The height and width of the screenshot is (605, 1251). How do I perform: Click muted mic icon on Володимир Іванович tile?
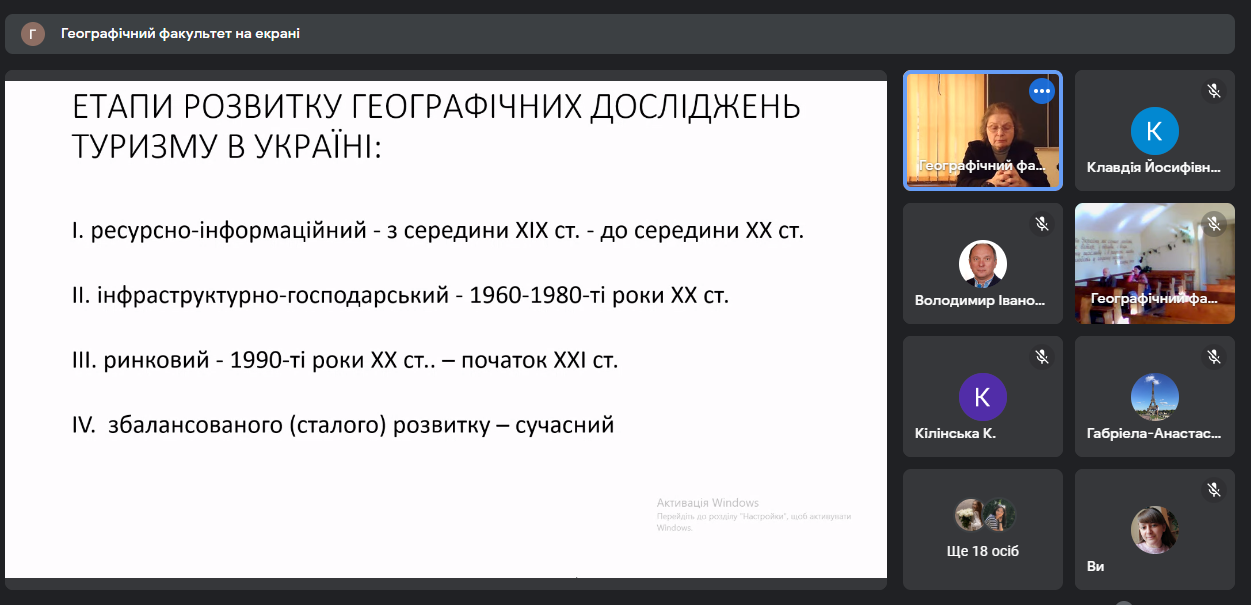1042,224
